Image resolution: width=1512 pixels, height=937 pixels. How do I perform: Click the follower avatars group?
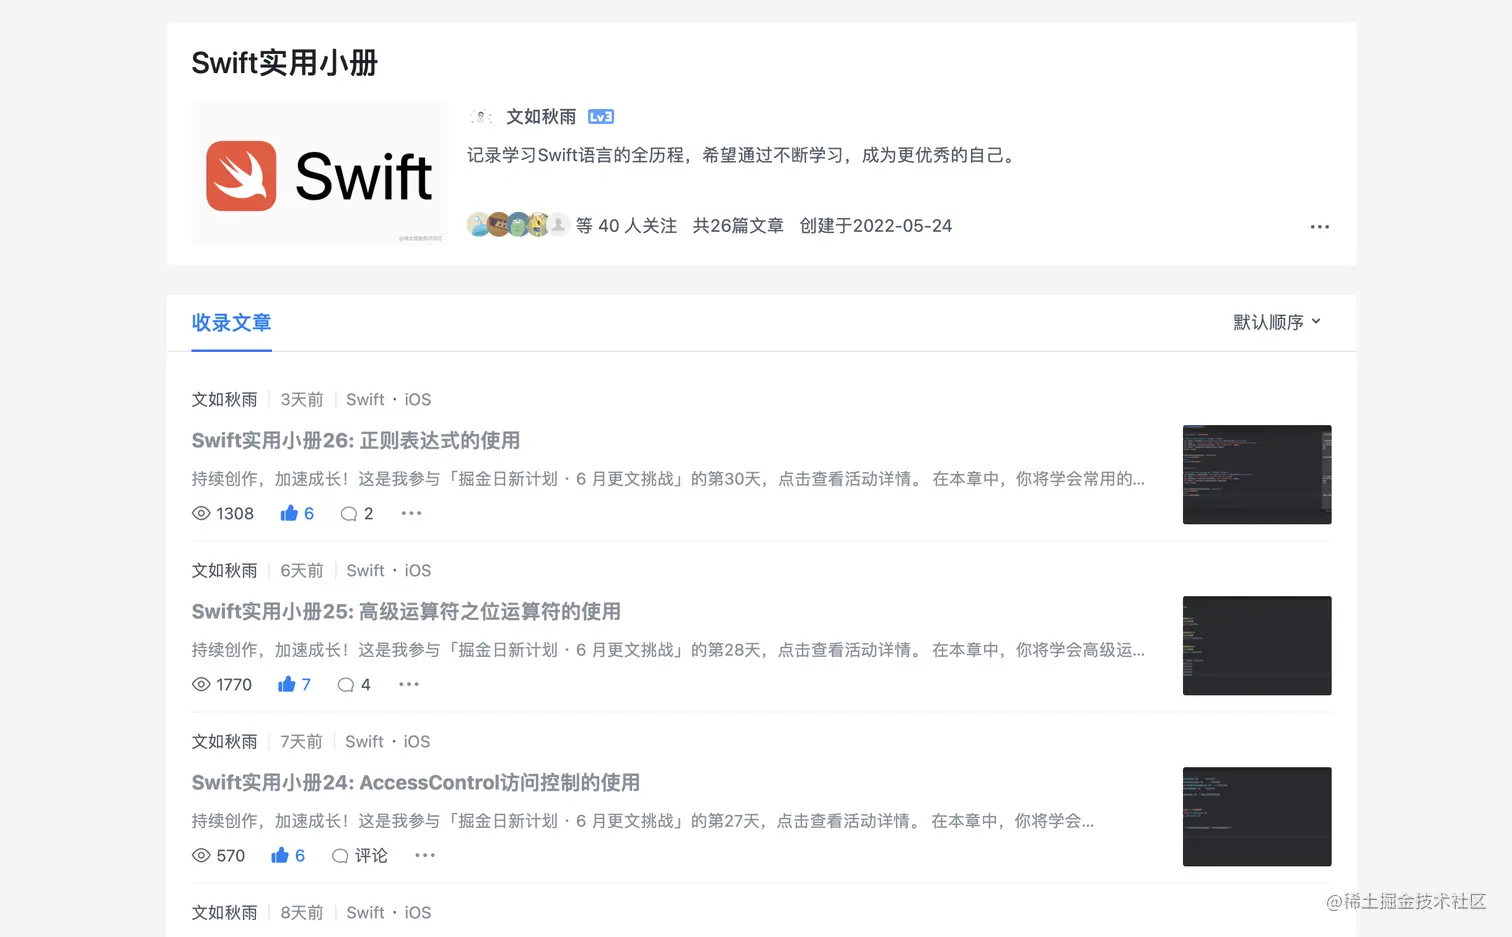click(x=518, y=225)
